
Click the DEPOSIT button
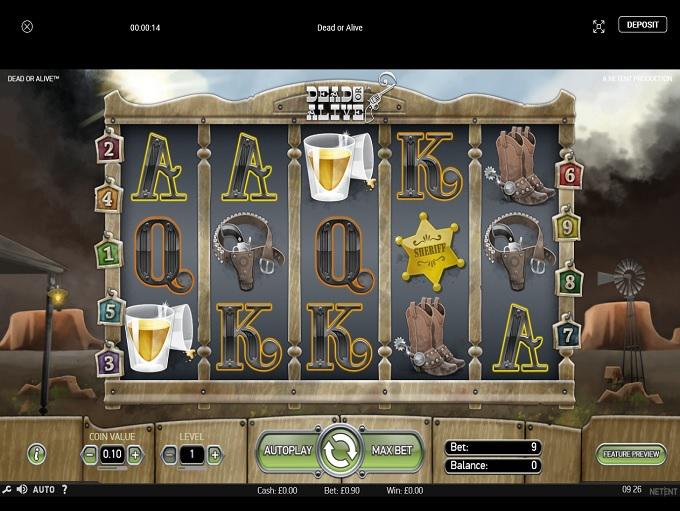(642, 25)
